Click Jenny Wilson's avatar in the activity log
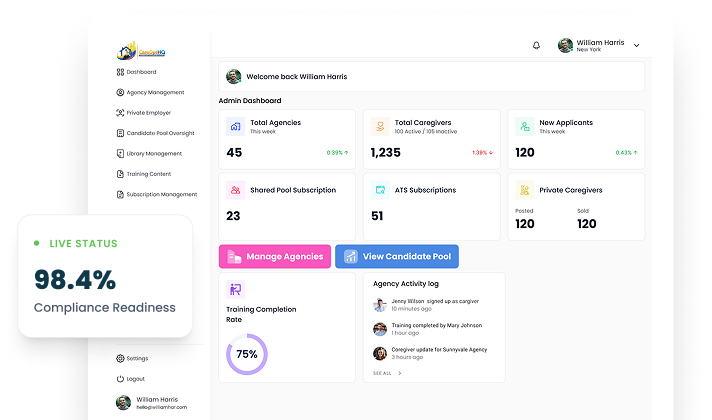The image size is (712, 420). [380, 305]
